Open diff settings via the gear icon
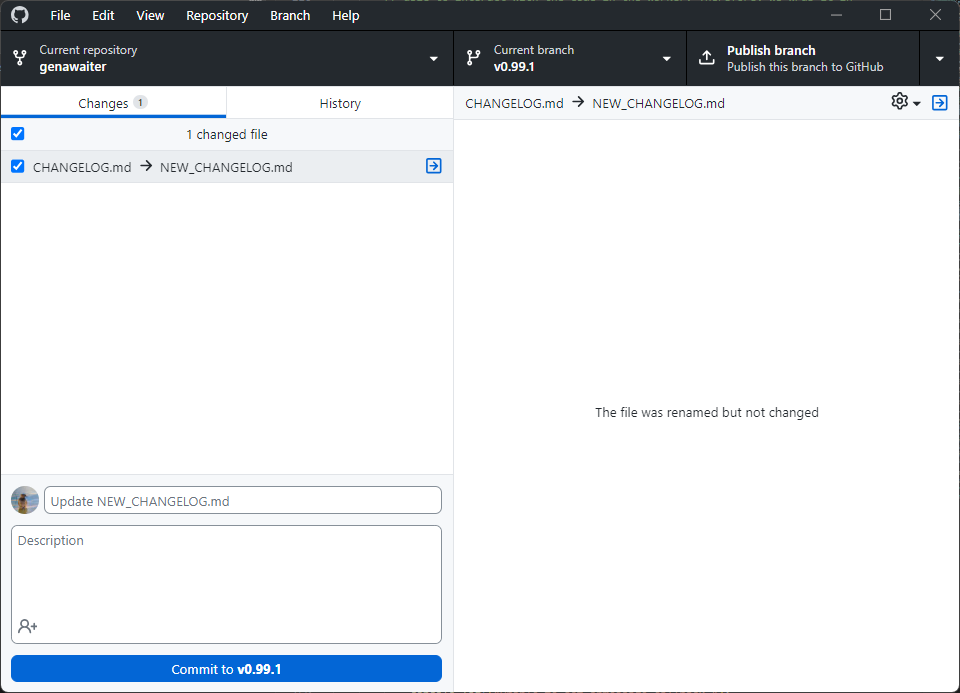Viewport: 960px width, 693px height. coord(899,102)
